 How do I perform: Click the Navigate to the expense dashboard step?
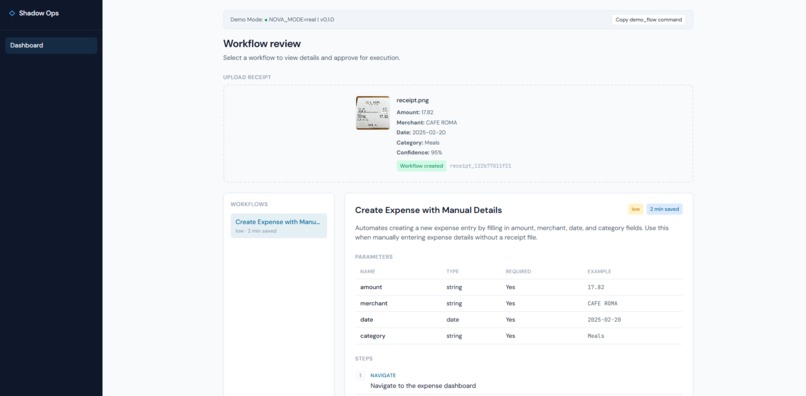click(423, 385)
